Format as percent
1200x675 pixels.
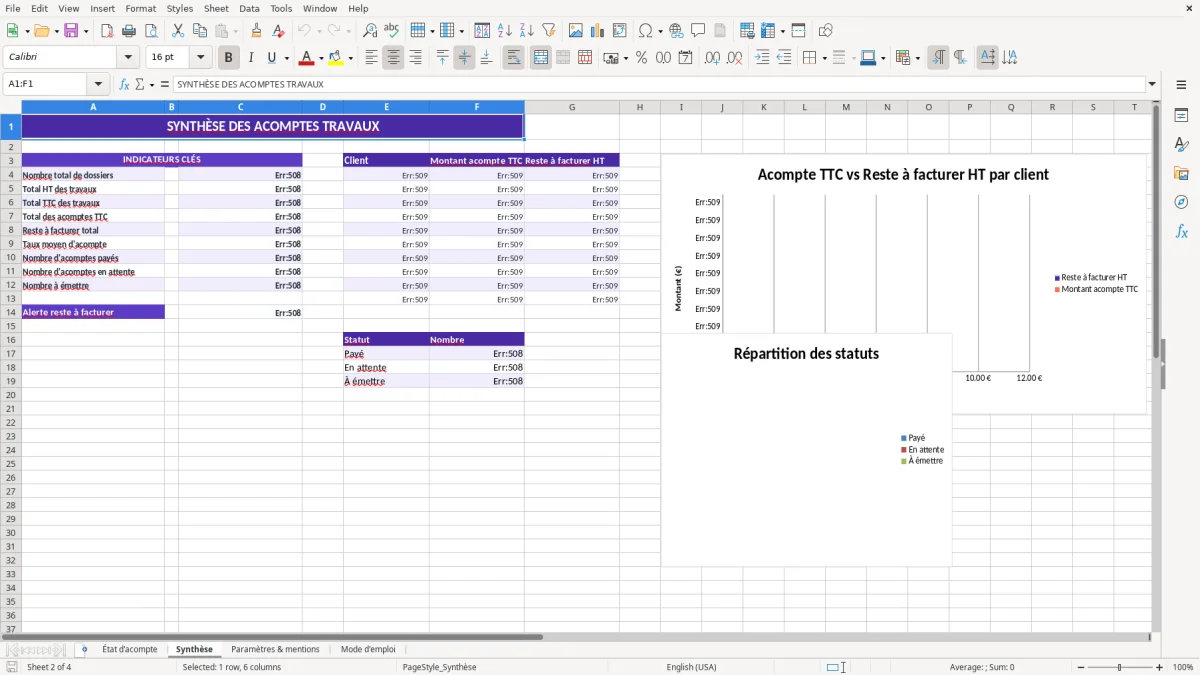tap(641, 58)
